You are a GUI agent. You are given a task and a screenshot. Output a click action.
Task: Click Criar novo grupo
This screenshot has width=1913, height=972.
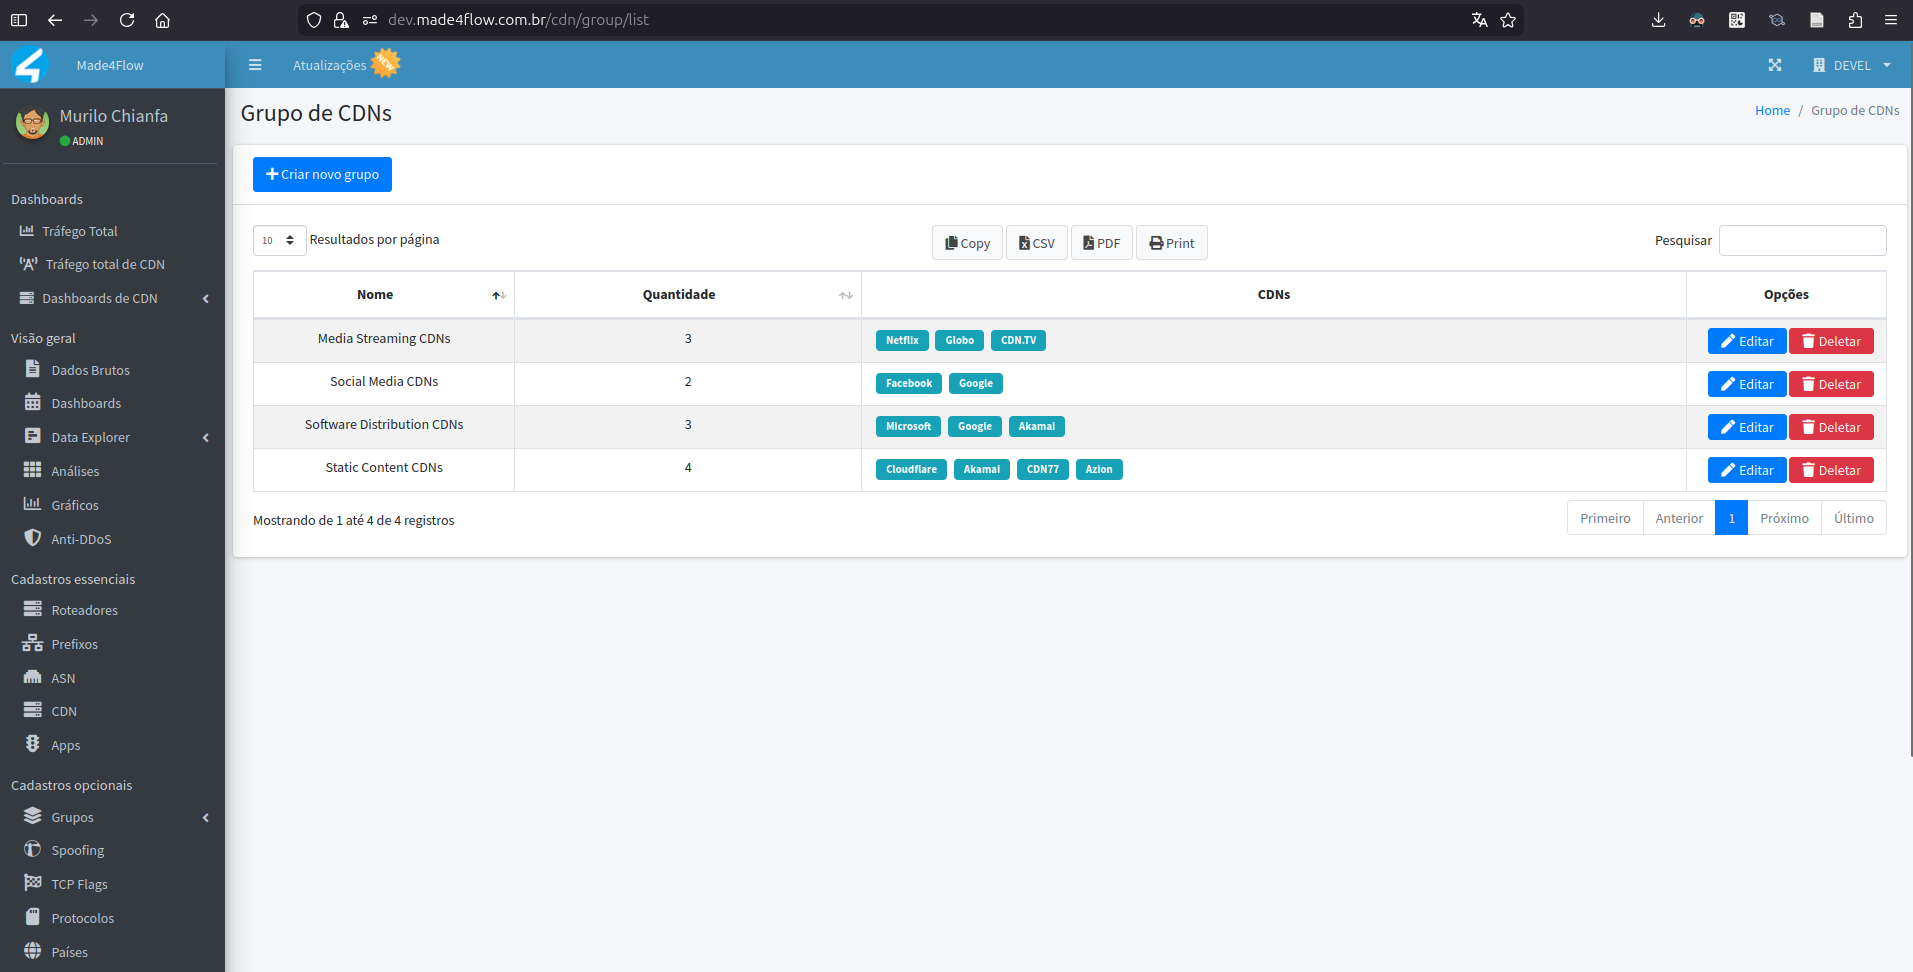pyautogui.click(x=322, y=174)
